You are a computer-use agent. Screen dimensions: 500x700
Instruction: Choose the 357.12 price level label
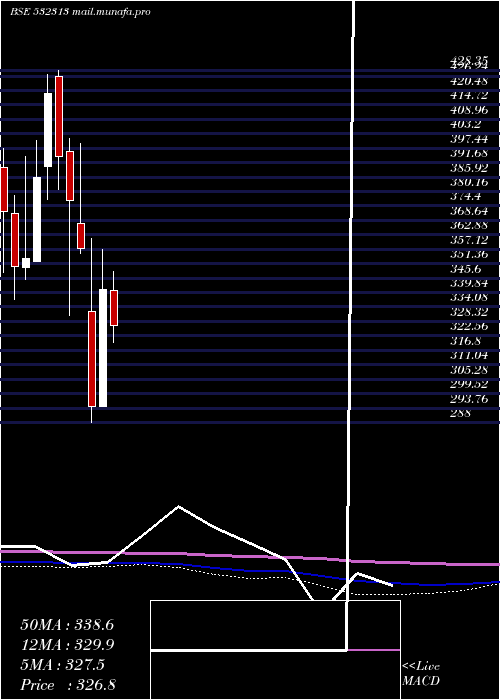click(x=469, y=240)
